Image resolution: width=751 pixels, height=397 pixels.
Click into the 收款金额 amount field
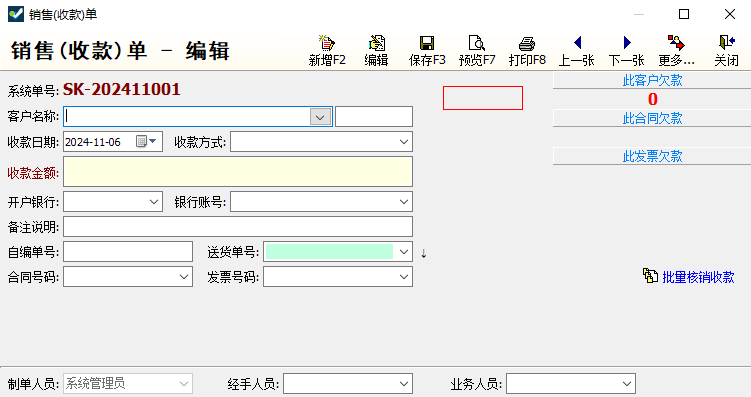238,171
